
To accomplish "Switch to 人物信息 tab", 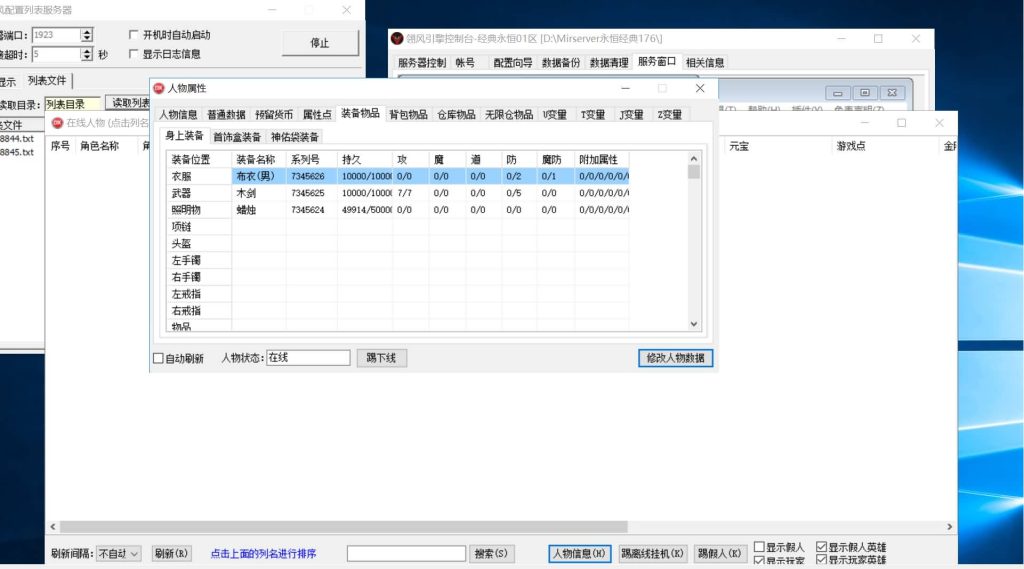I will [x=178, y=114].
